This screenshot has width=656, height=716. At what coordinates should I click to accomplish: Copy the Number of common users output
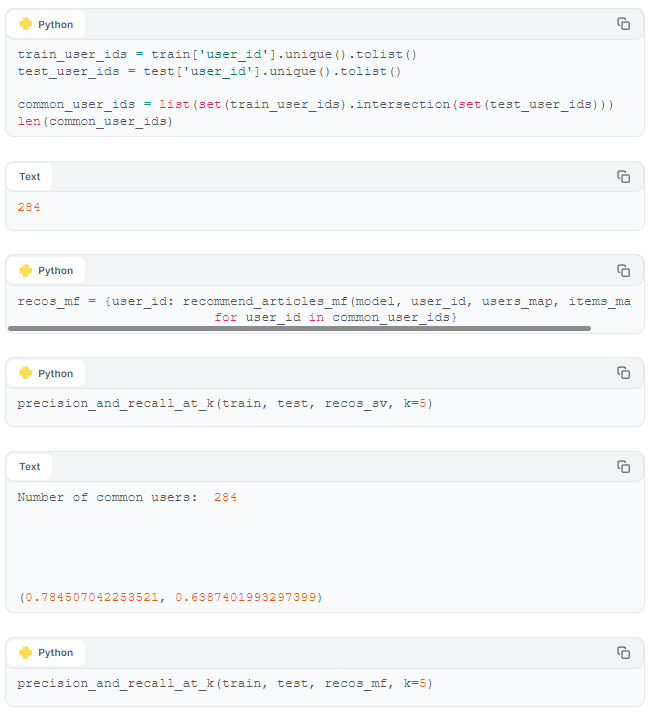click(x=623, y=467)
